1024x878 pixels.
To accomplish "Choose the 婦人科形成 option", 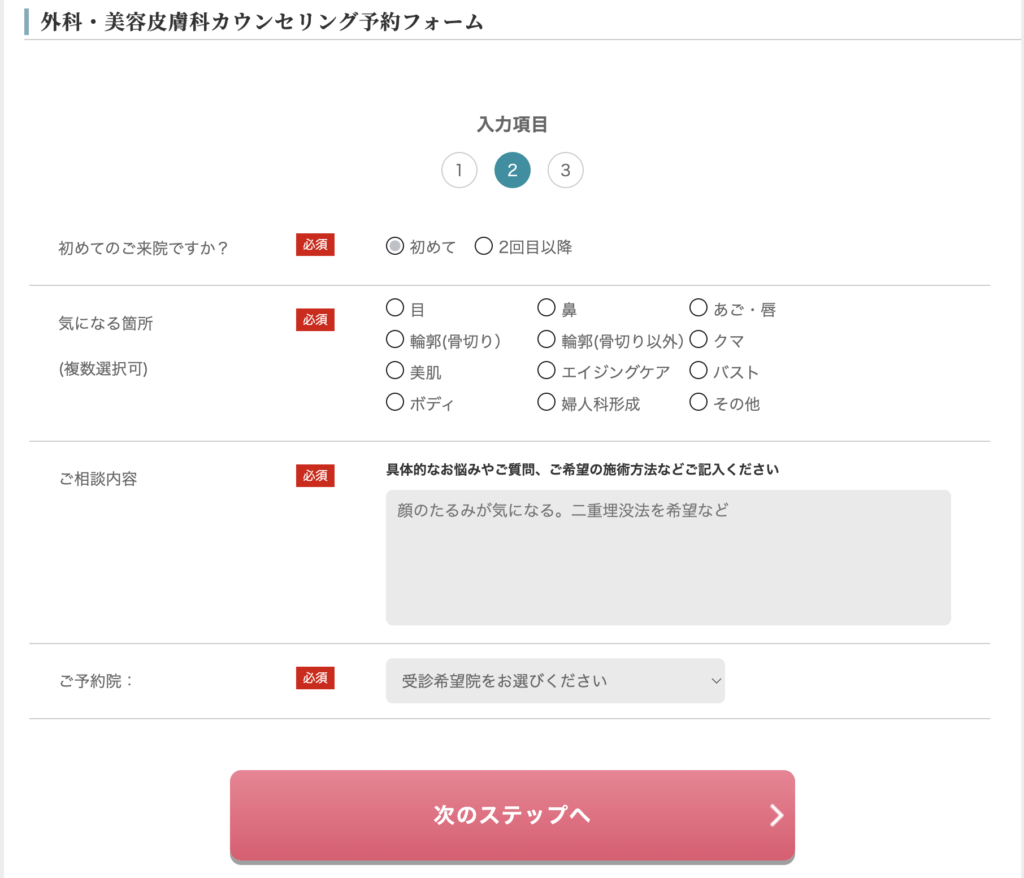I will [546, 403].
